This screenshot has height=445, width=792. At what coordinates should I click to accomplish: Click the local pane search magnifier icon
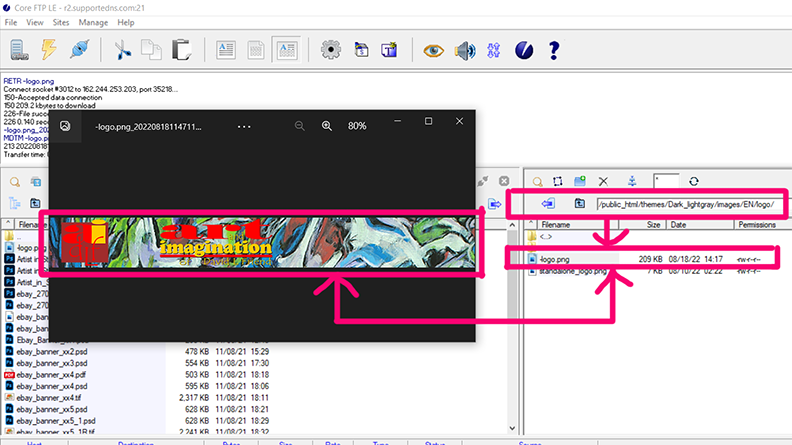(x=15, y=182)
